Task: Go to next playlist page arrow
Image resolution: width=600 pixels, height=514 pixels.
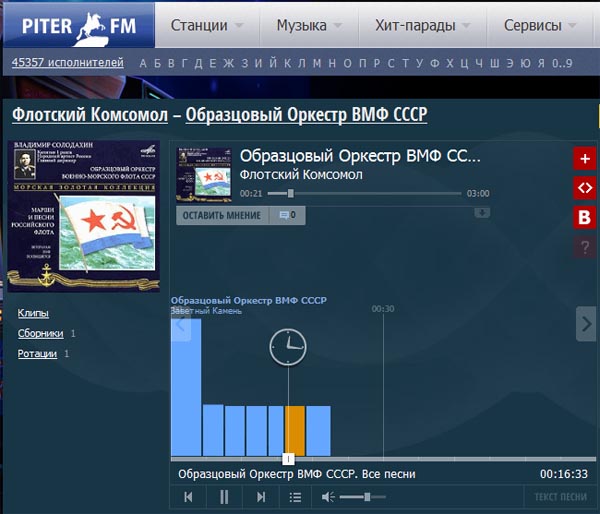Action: [x=586, y=324]
